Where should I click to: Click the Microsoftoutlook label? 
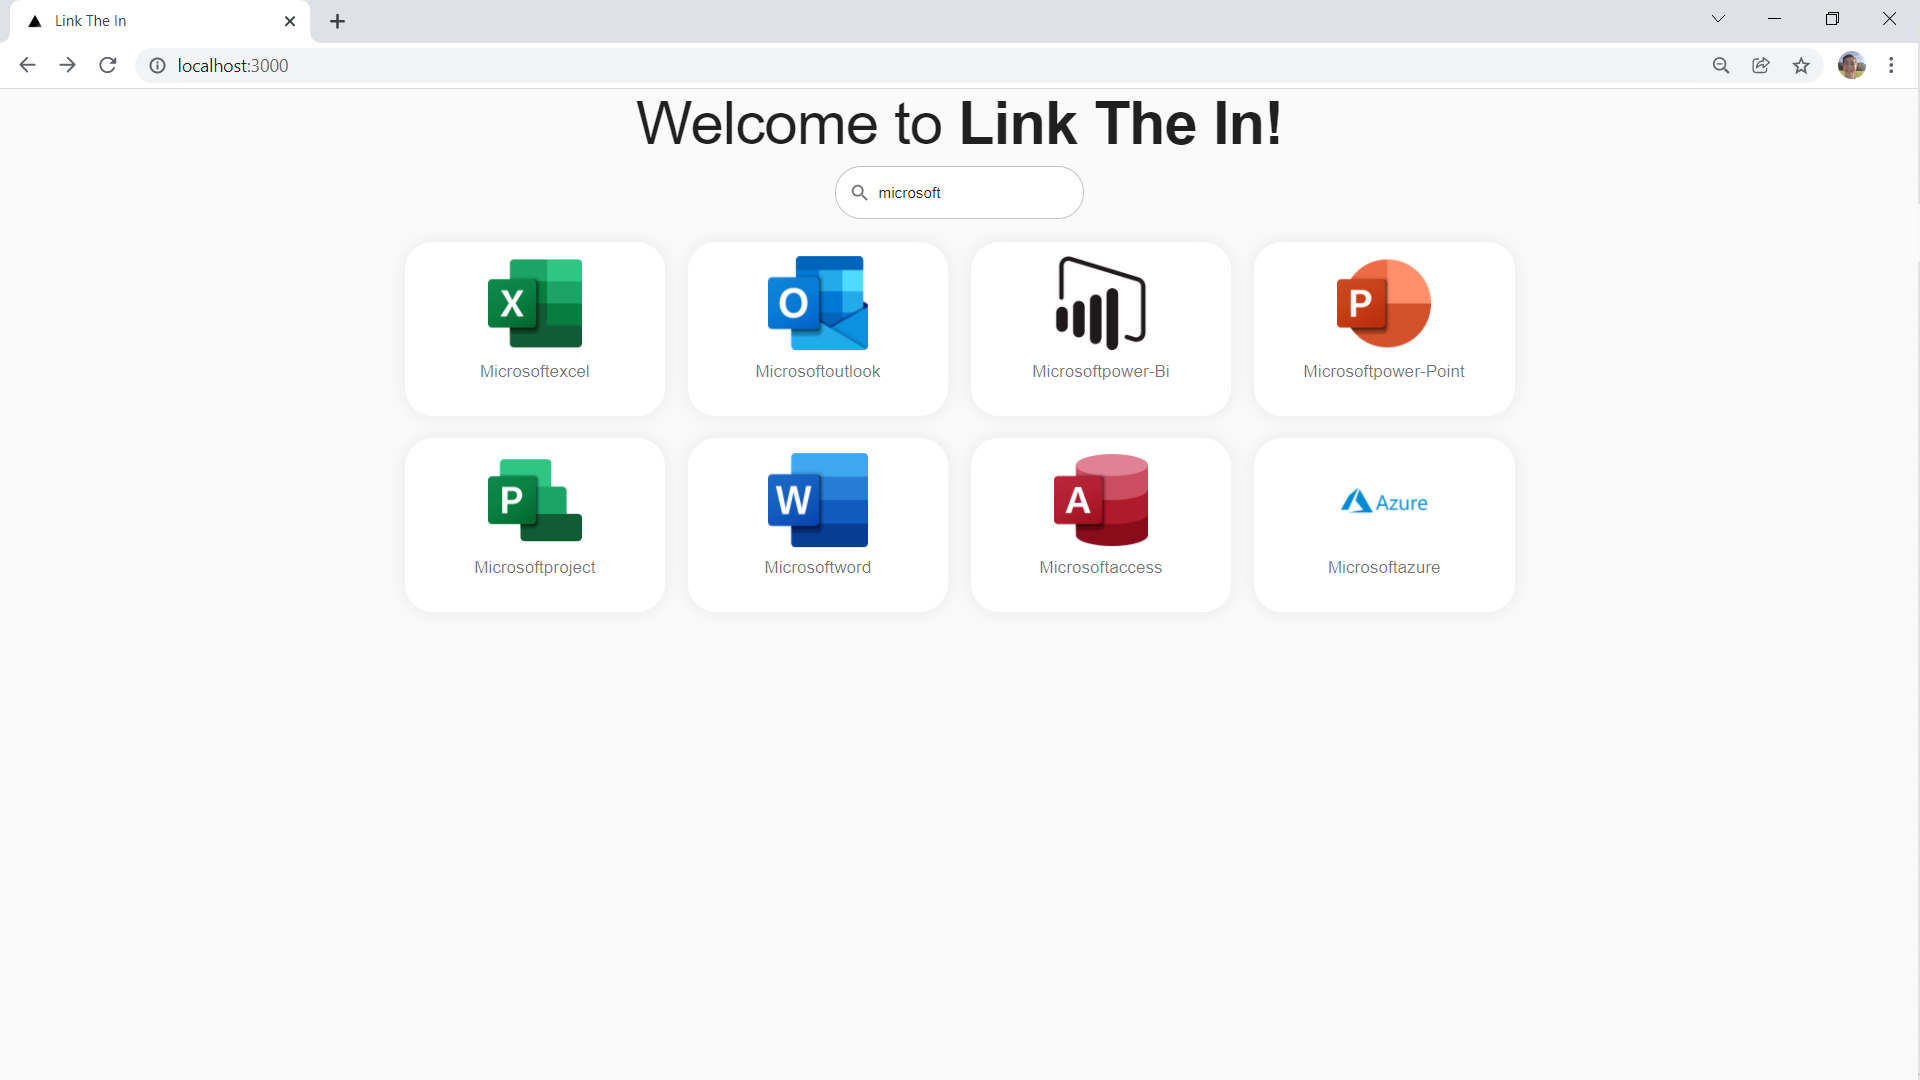[818, 371]
